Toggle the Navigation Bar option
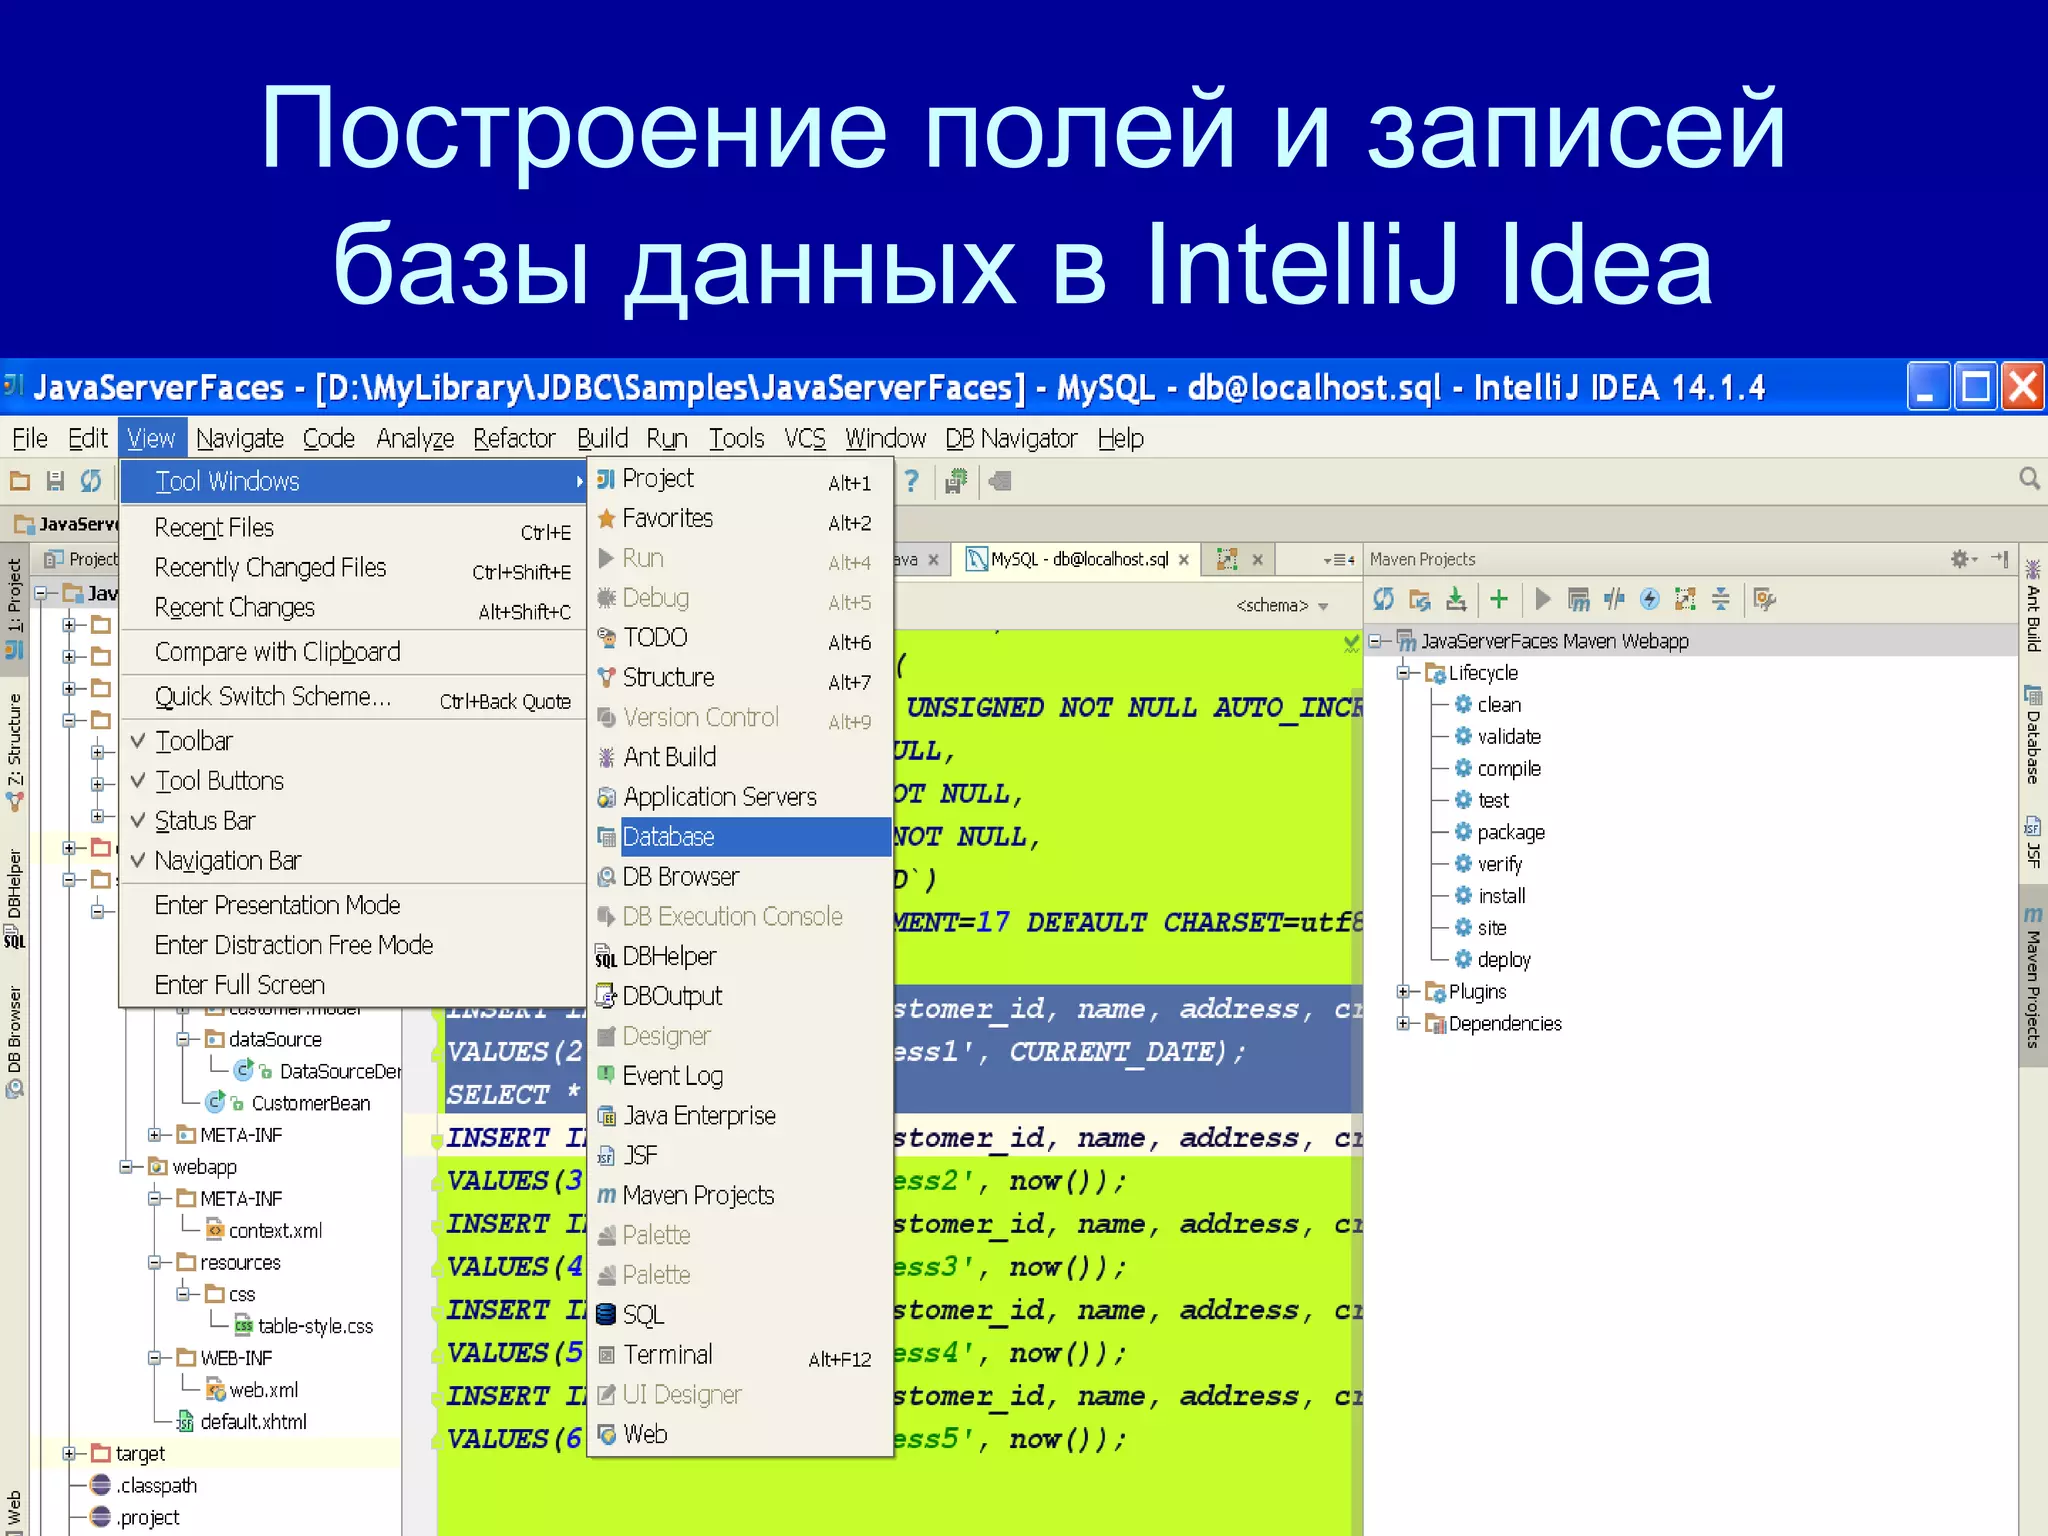Screen dimensions: 2048x1536 point(353,861)
